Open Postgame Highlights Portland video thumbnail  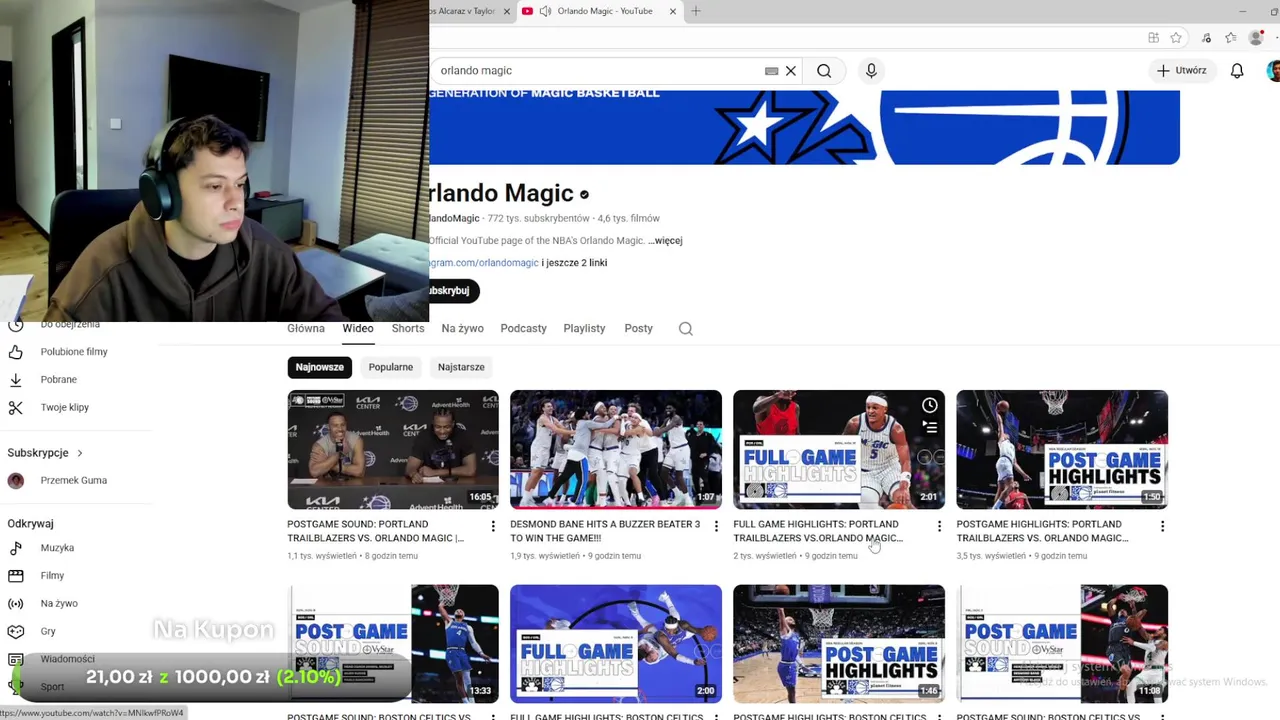(1062, 450)
